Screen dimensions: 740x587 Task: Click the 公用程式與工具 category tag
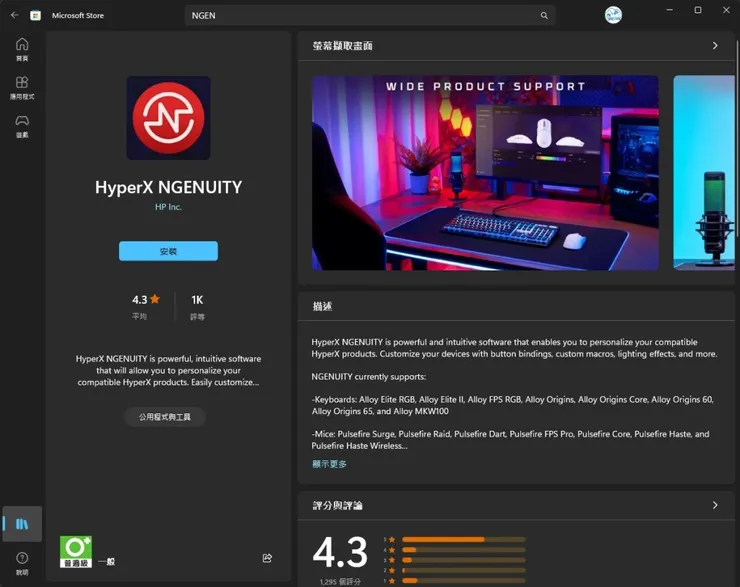(x=165, y=417)
